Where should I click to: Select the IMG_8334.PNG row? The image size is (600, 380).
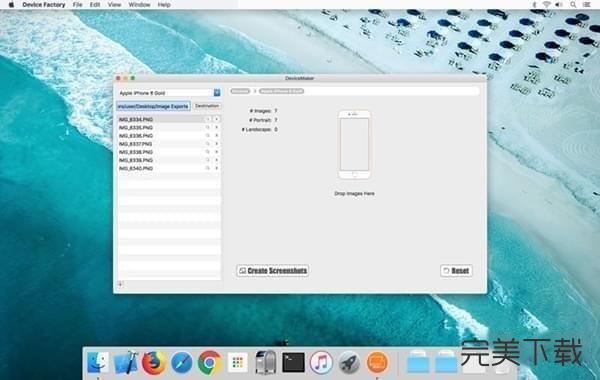[x=169, y=119]
